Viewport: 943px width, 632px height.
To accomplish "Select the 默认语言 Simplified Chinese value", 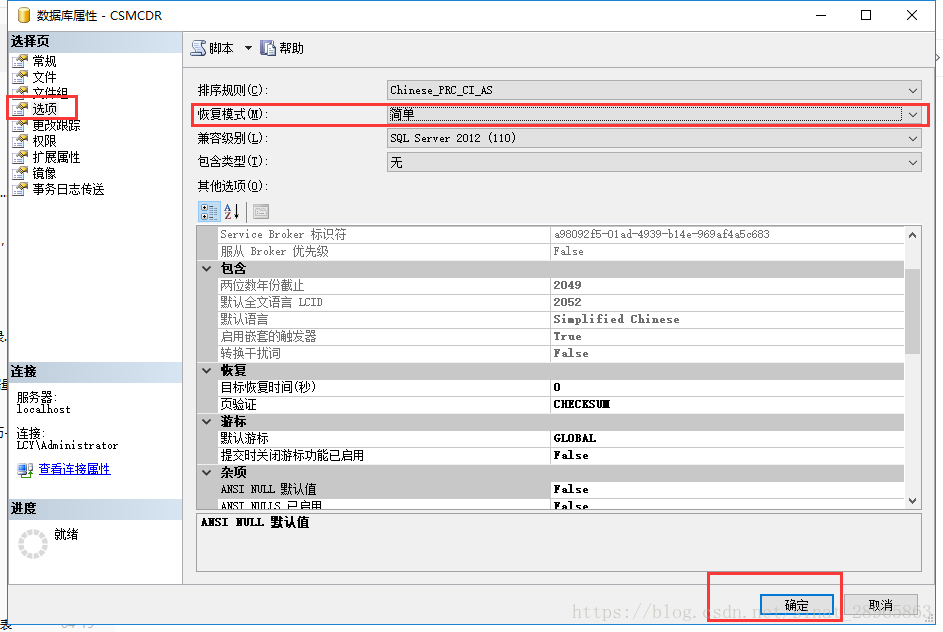I will click(x=728, y=319).
